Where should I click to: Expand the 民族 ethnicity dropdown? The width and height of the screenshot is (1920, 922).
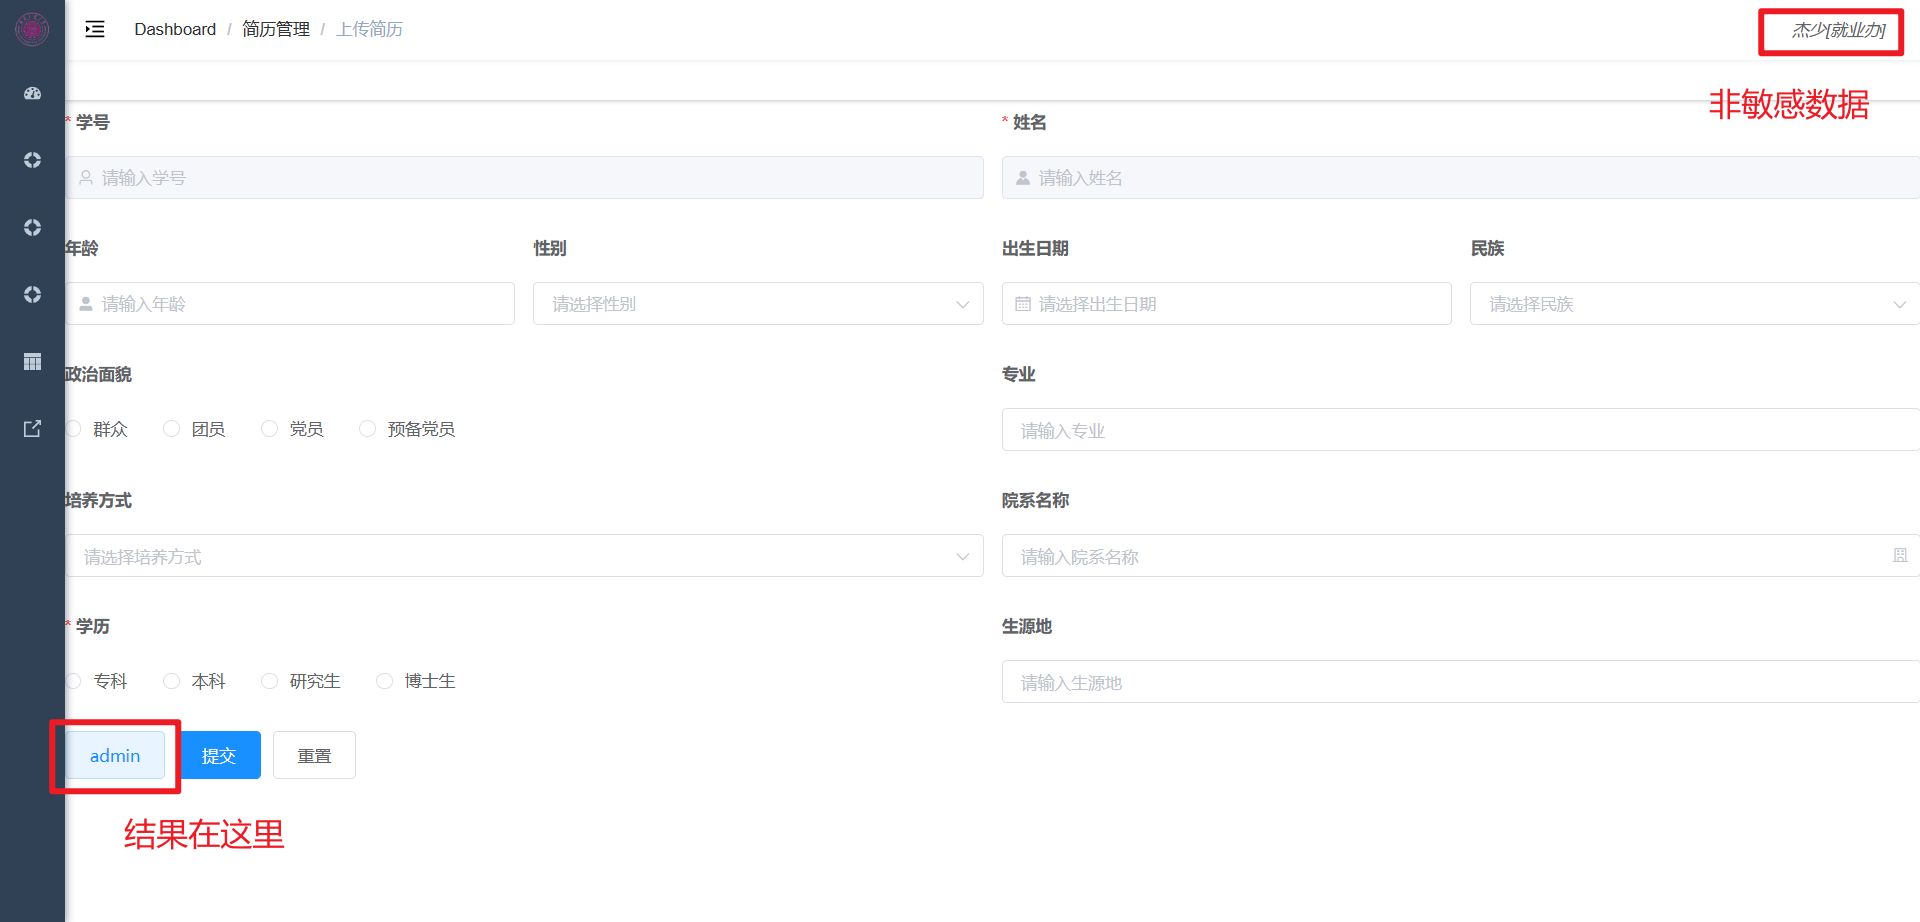(1694, 304)
